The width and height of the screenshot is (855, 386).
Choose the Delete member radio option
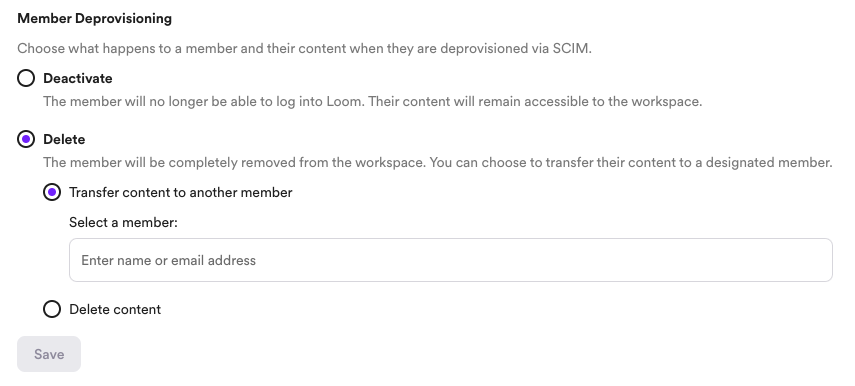coord(26,140)
